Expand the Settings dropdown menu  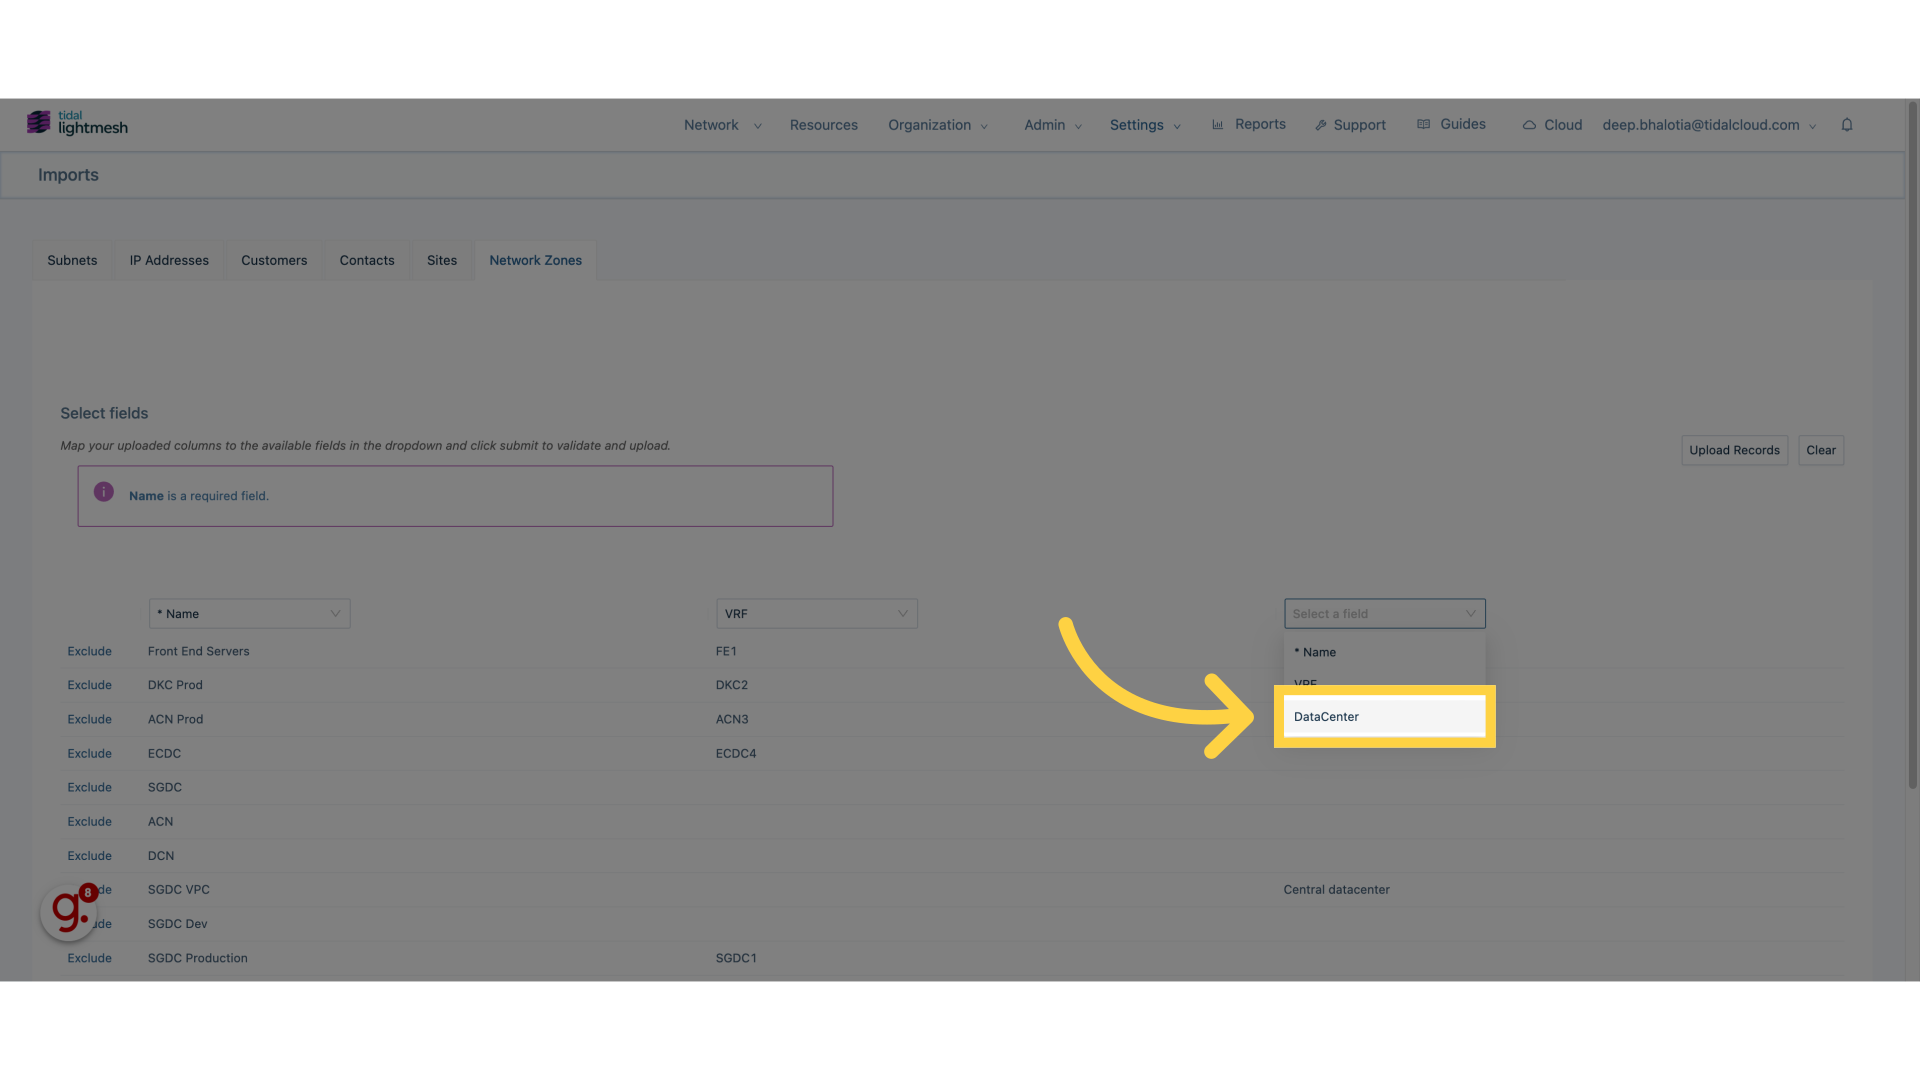tap(1143, 125)
